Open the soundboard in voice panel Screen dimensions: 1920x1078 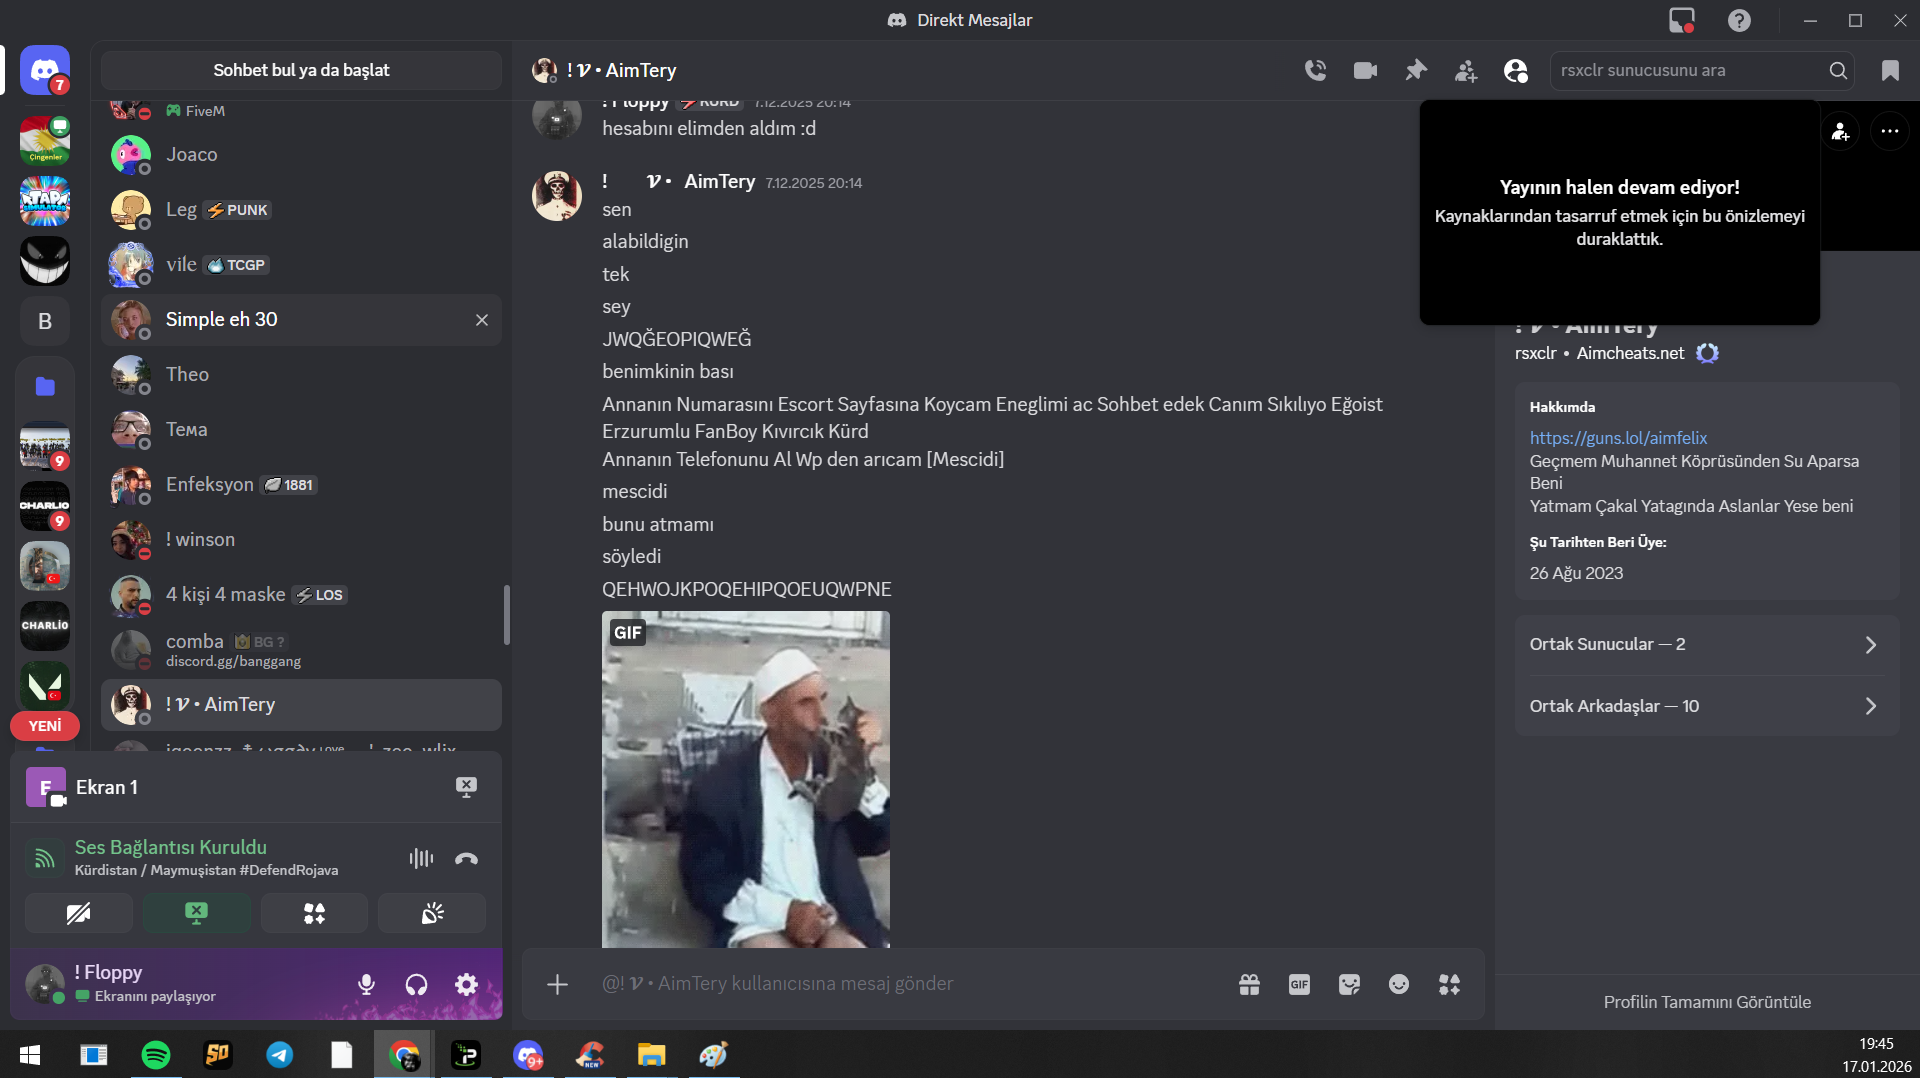pyautogui.click(x=432, y=913)
